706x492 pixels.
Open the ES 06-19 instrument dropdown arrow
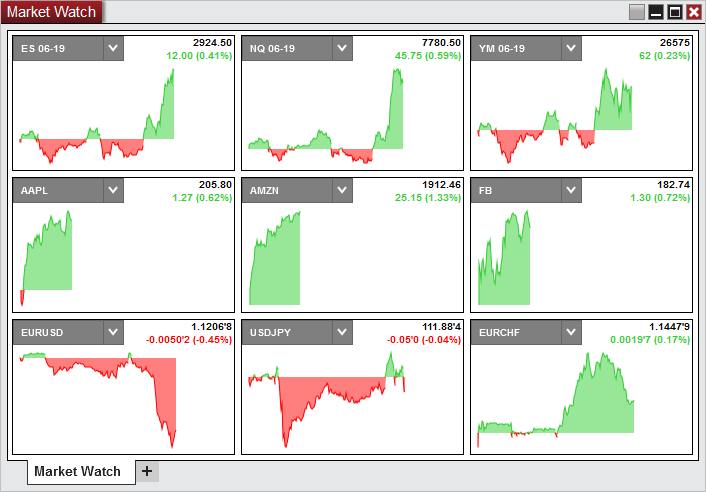pos(113,49)
